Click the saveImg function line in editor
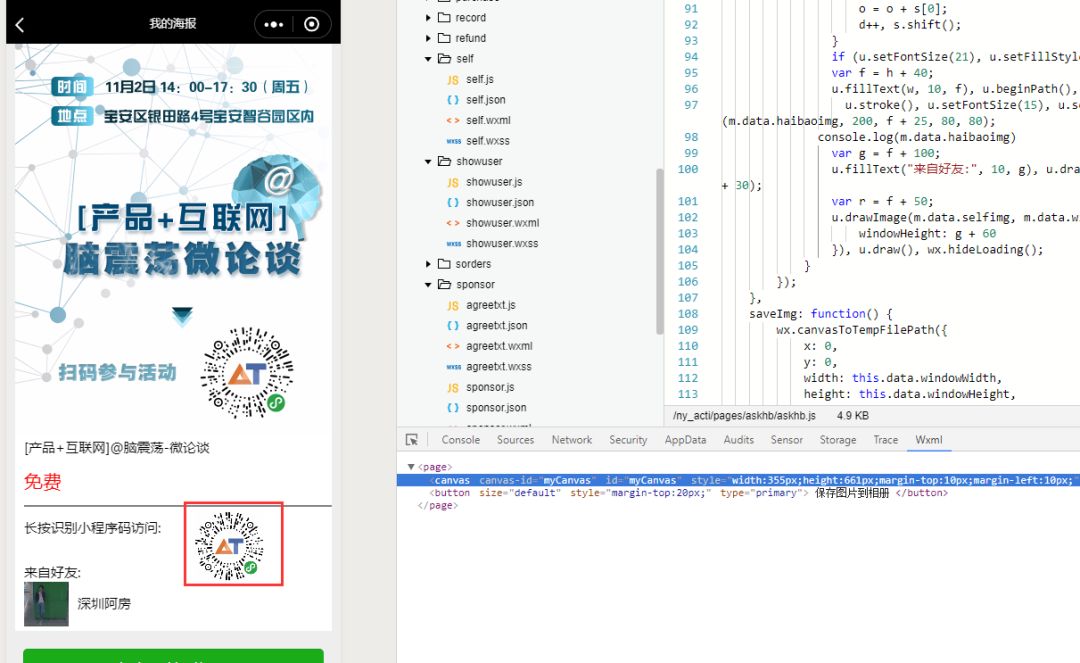Screen dimensions: 1080x663 [820, 314]
